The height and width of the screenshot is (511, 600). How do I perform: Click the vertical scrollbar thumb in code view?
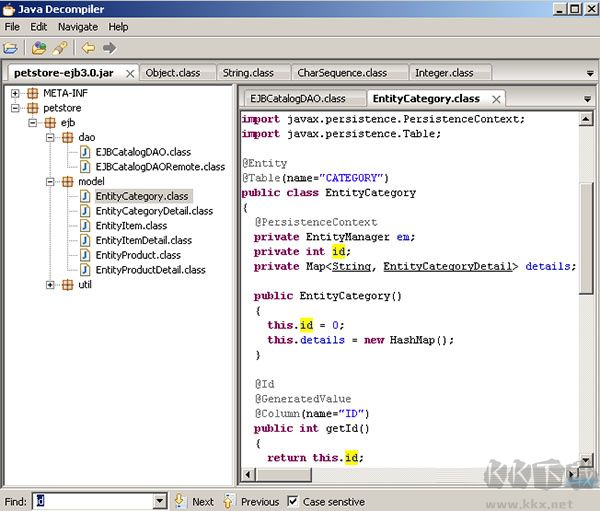586,238
